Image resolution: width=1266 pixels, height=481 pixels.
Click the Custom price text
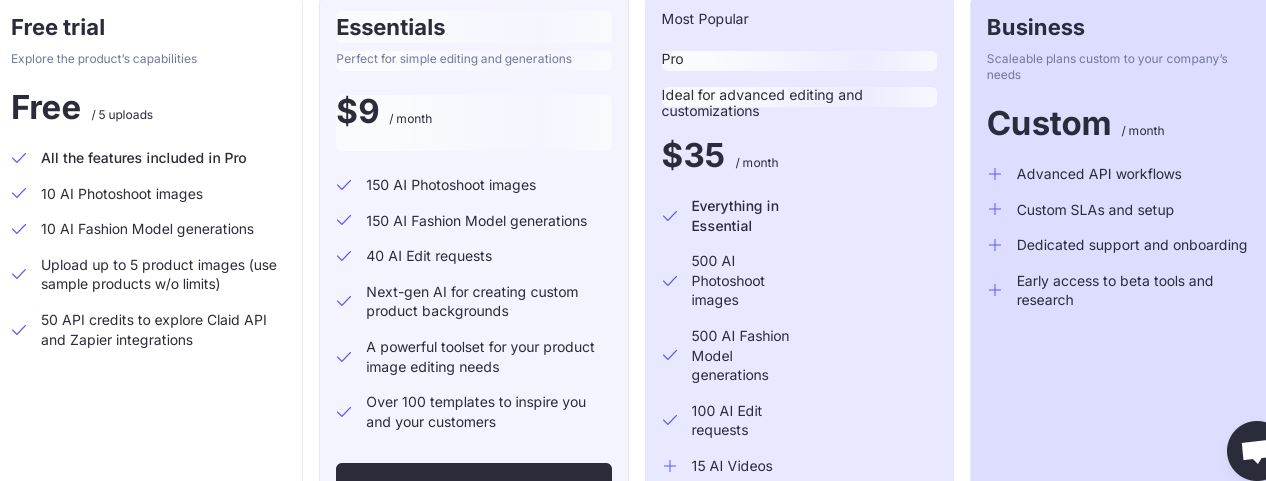[1049, 124]
